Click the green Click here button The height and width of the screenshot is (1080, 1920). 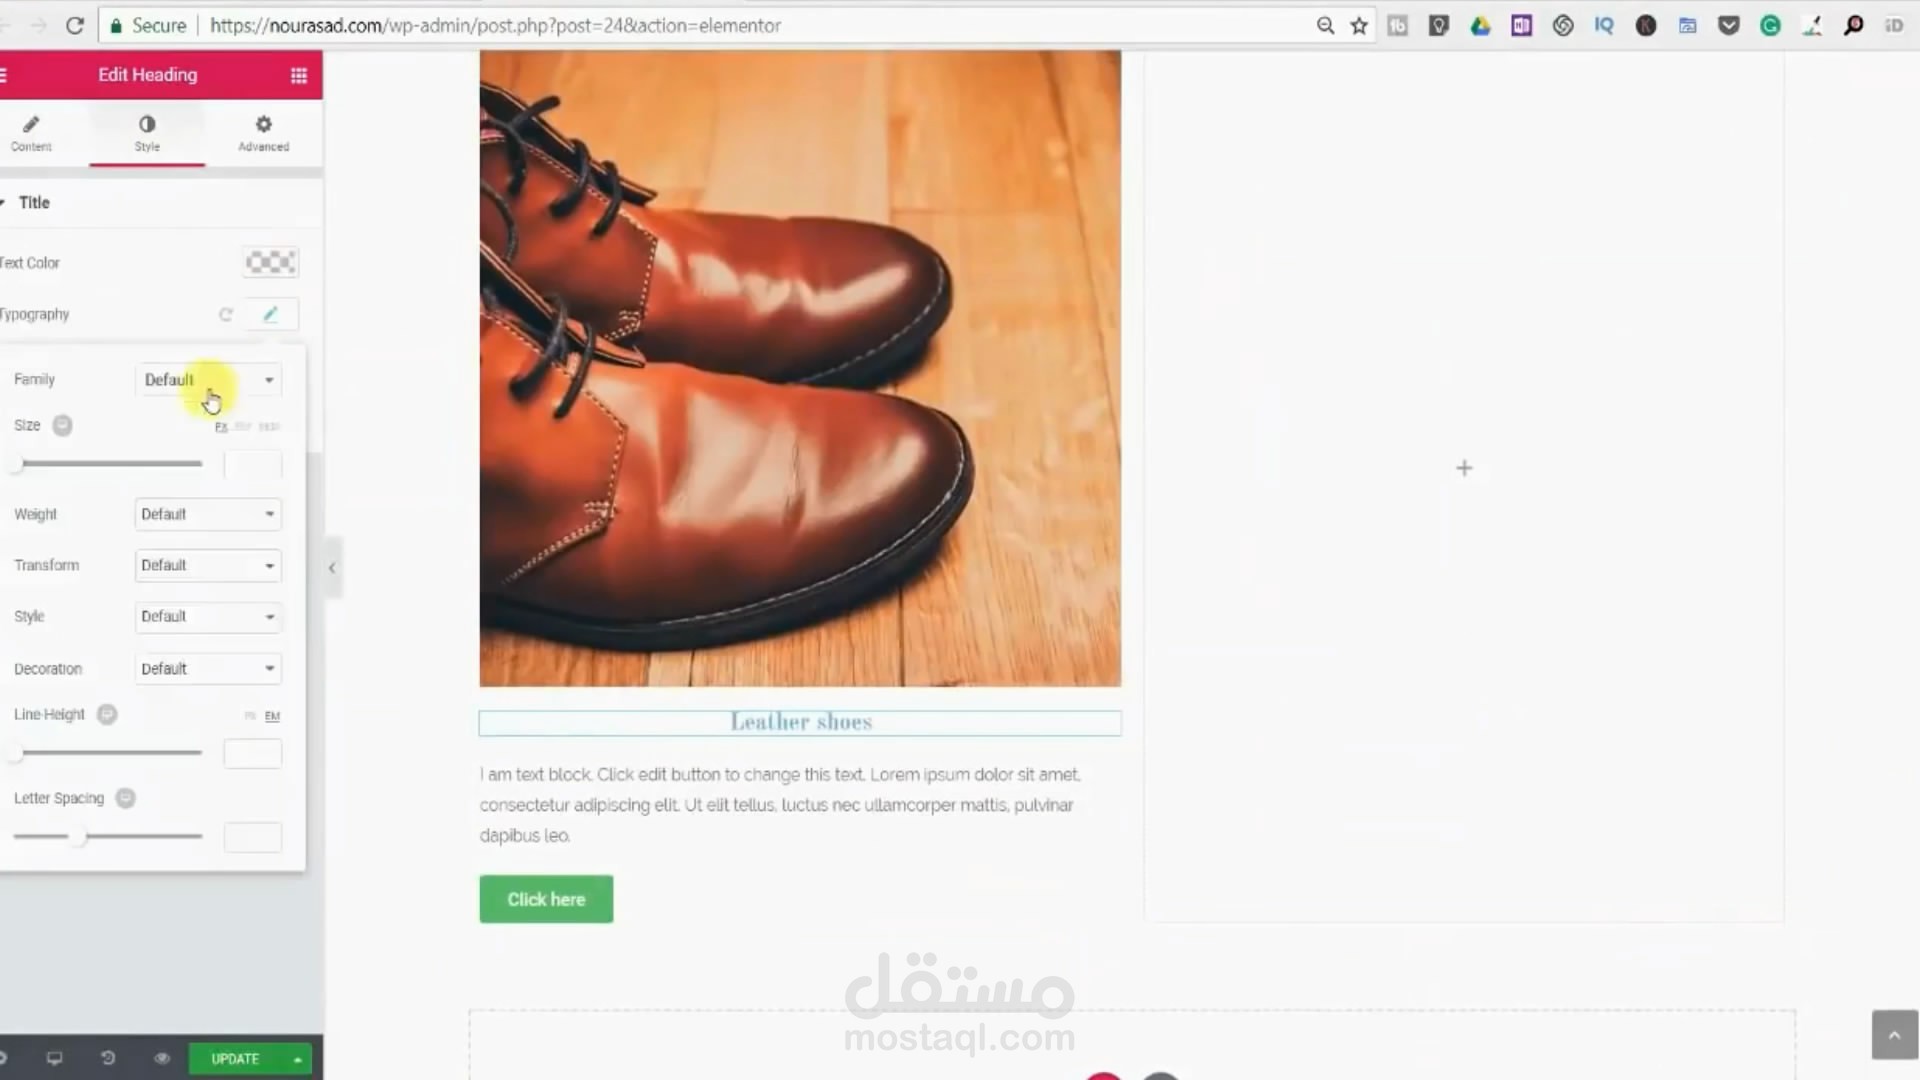click(x=546, y=899)
